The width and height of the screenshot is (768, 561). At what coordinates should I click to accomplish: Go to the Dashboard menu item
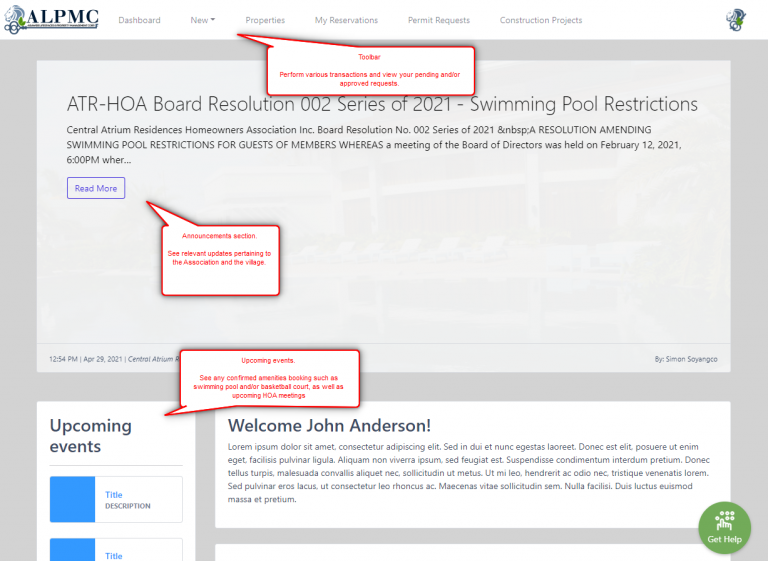click(x=139, y=20)
